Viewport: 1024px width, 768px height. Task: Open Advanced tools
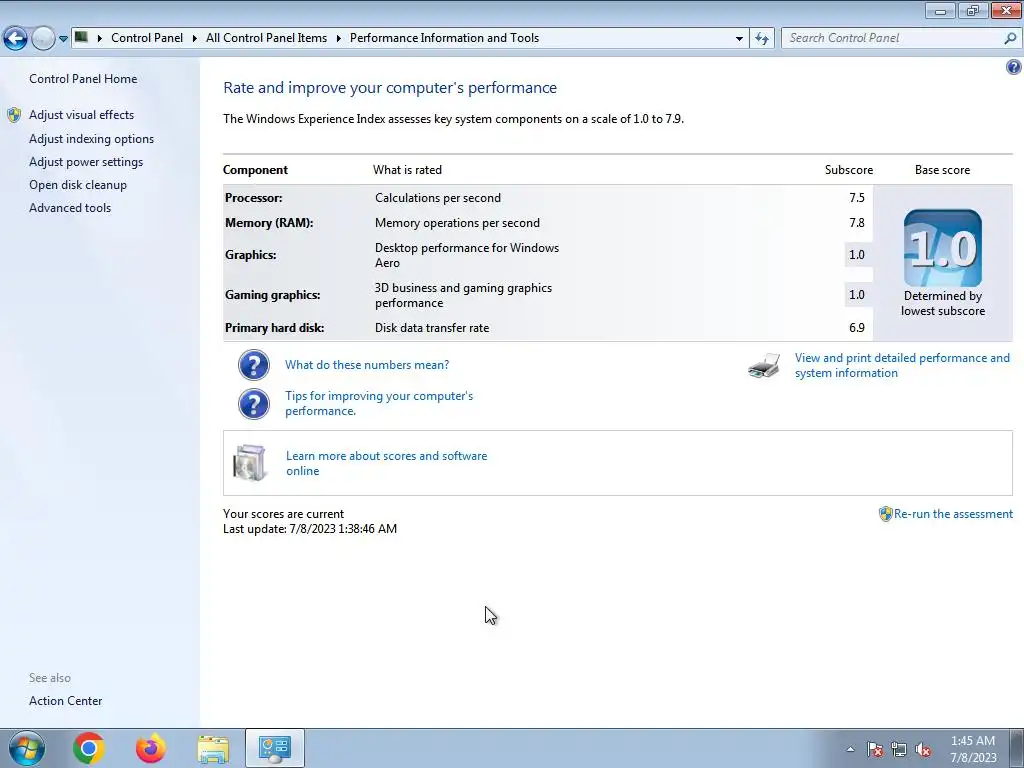(70, 207)
